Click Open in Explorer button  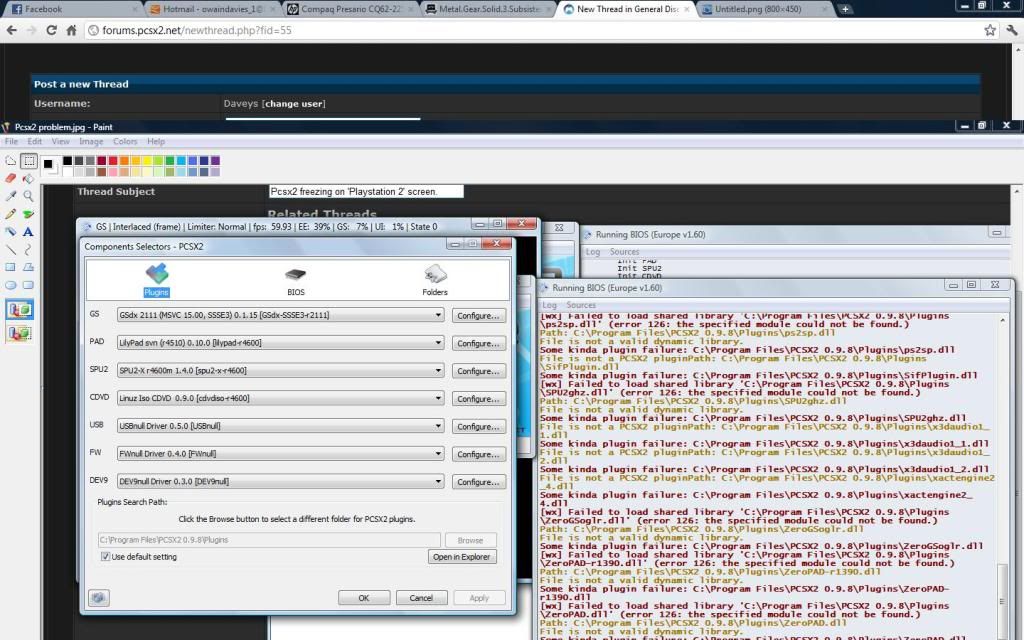[x=462, y=557]
